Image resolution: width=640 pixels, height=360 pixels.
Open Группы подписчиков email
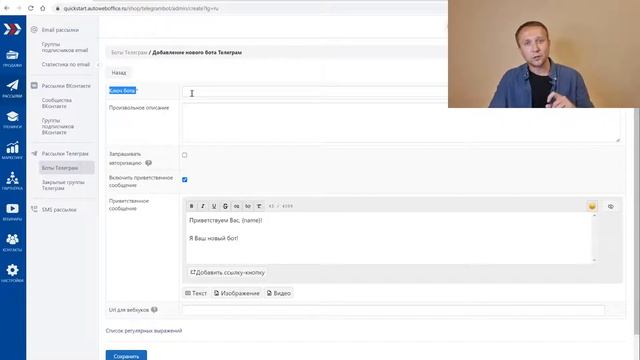tap(64, 47)
